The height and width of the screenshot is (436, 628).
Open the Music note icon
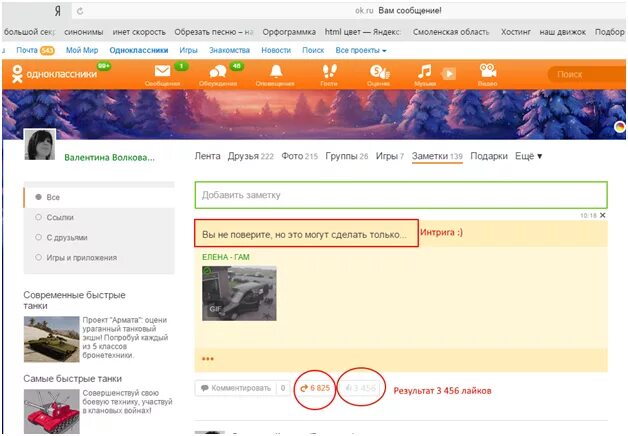(424, 72)
